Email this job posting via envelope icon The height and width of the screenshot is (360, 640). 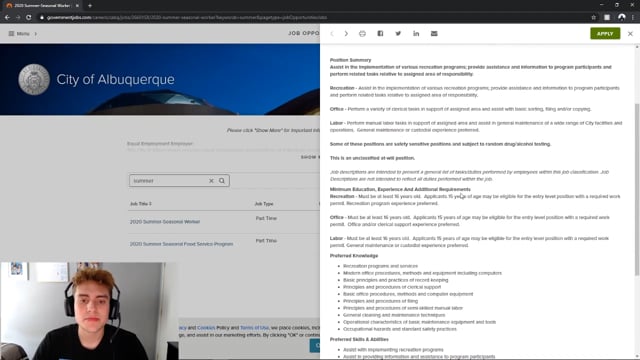(434, 33)
